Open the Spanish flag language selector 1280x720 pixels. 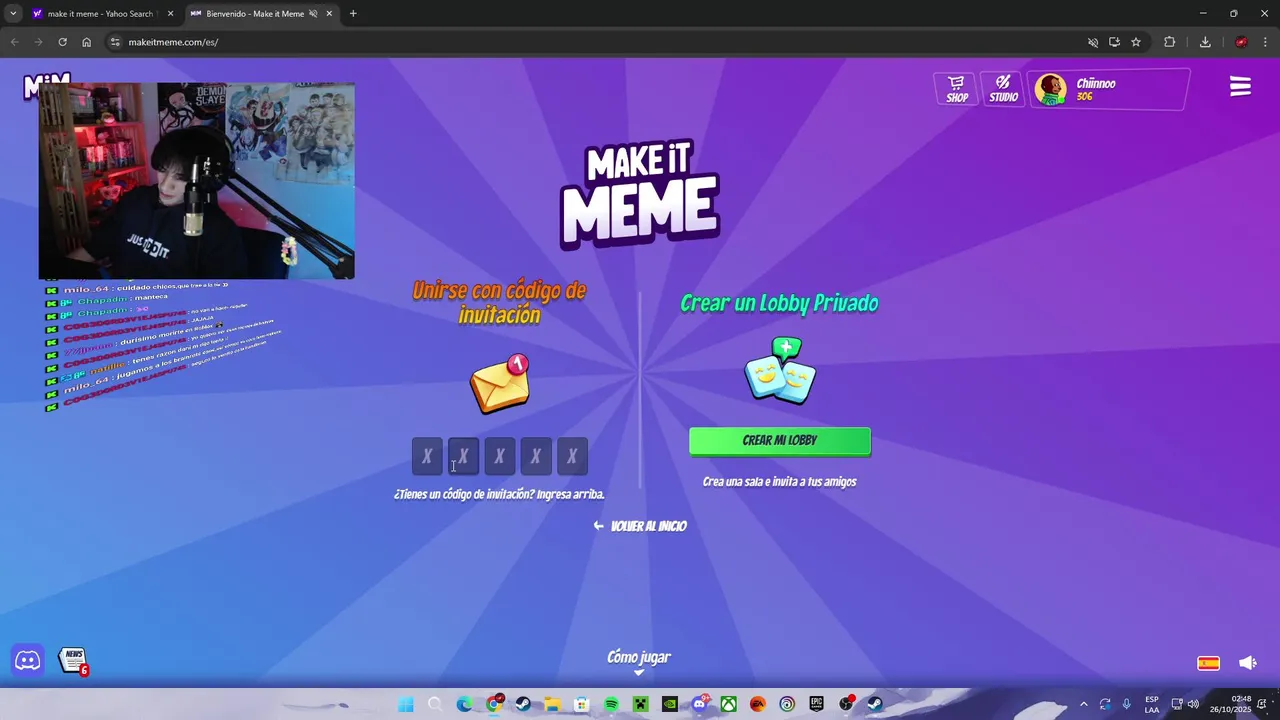click(1208, 663)
